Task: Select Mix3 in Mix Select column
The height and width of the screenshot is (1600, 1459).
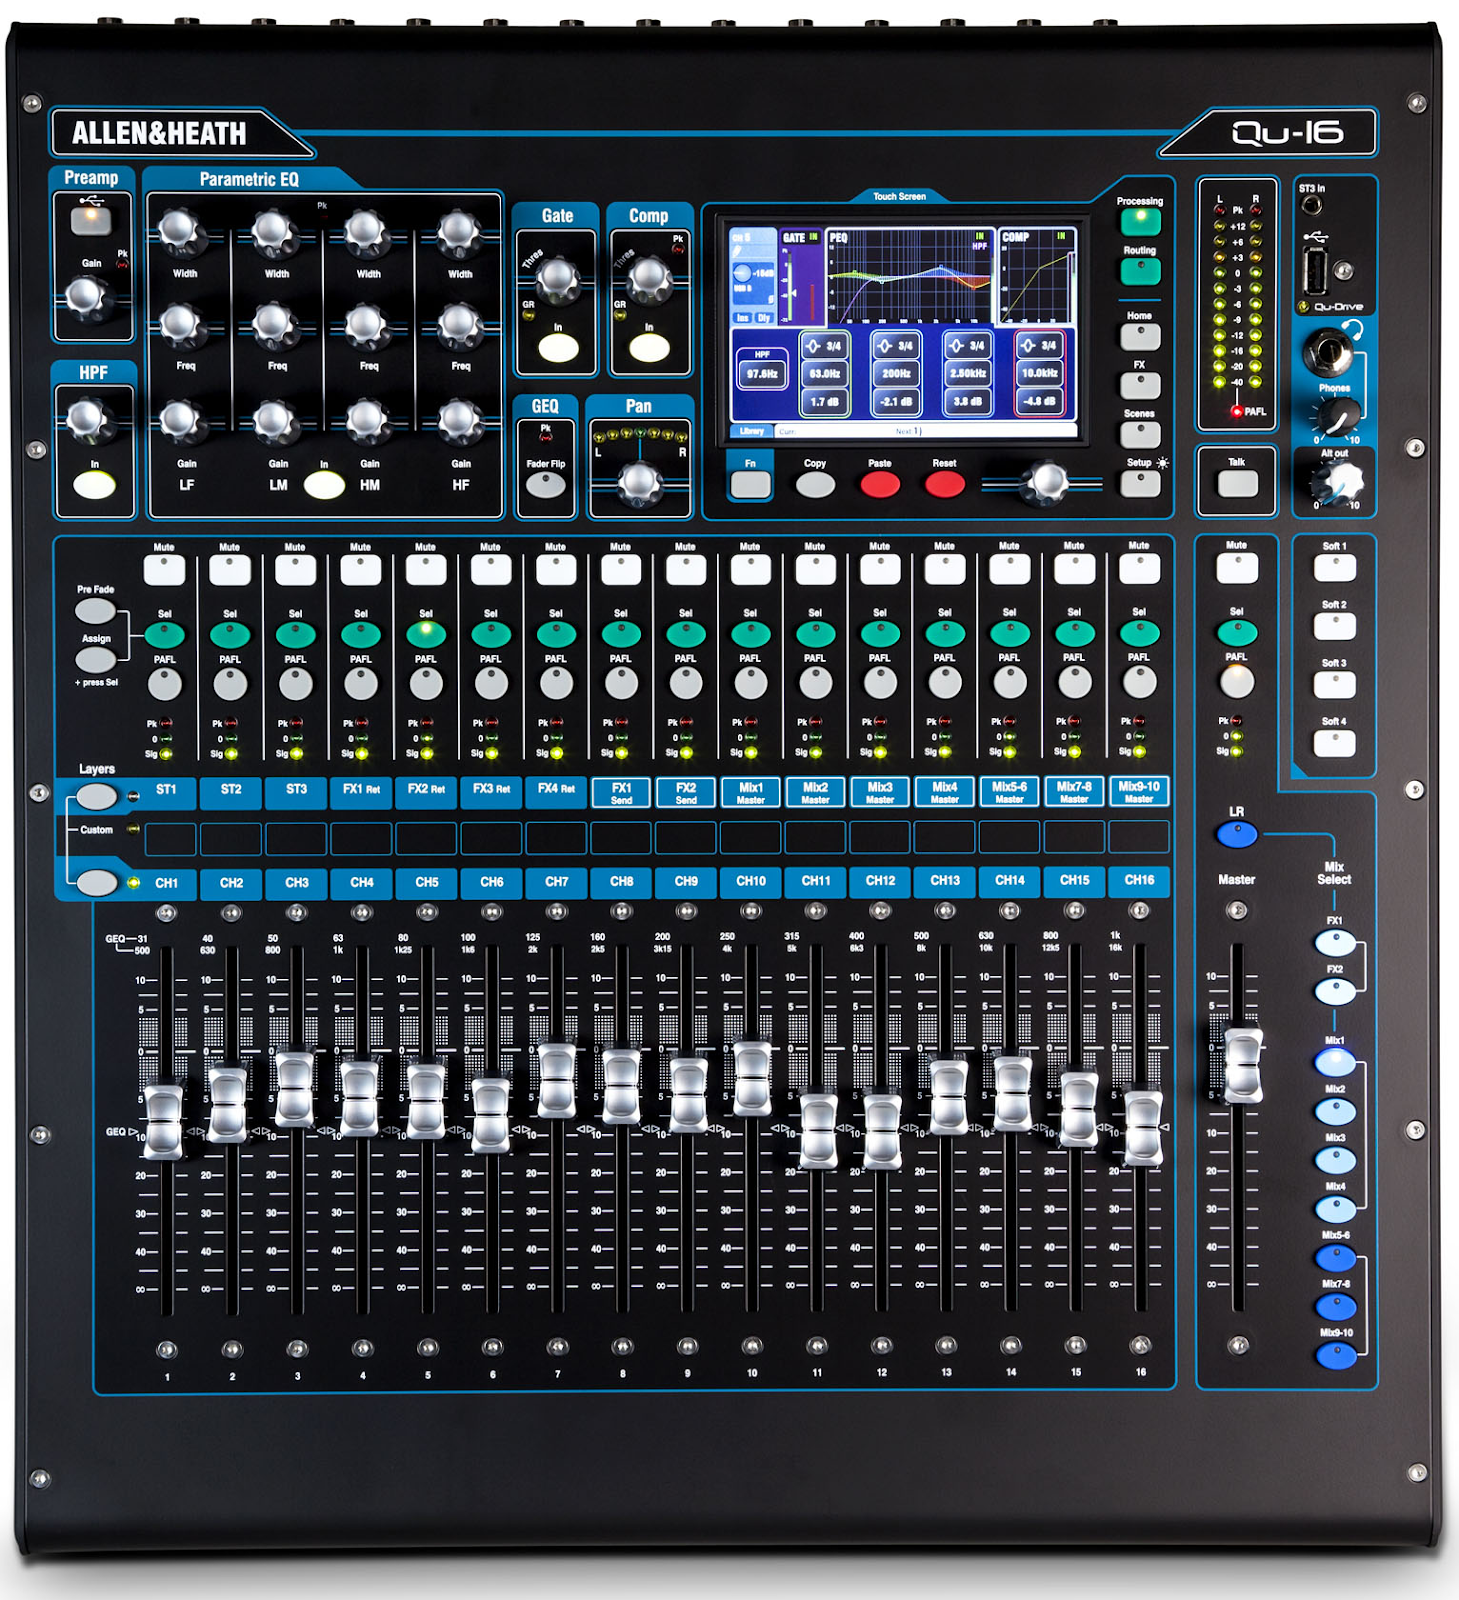Action: 1335,1160
